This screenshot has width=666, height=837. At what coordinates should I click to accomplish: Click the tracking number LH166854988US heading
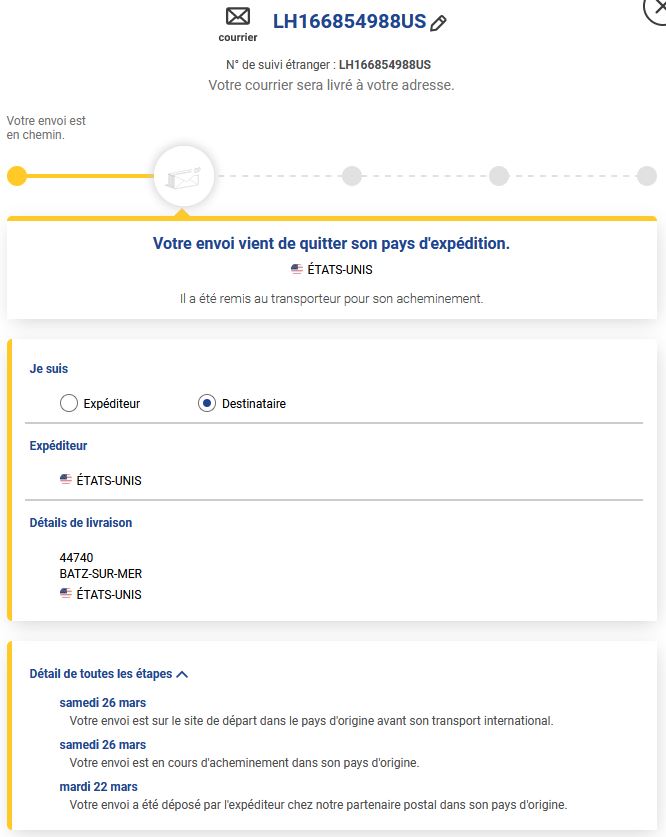click(349, 22)
